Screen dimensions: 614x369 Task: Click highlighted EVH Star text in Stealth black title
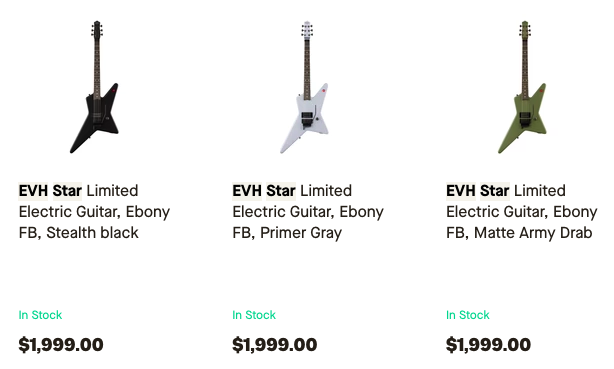[x=50, y=191]
